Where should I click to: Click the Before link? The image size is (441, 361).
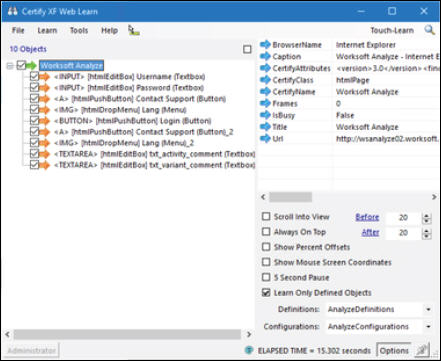point(367,217)
